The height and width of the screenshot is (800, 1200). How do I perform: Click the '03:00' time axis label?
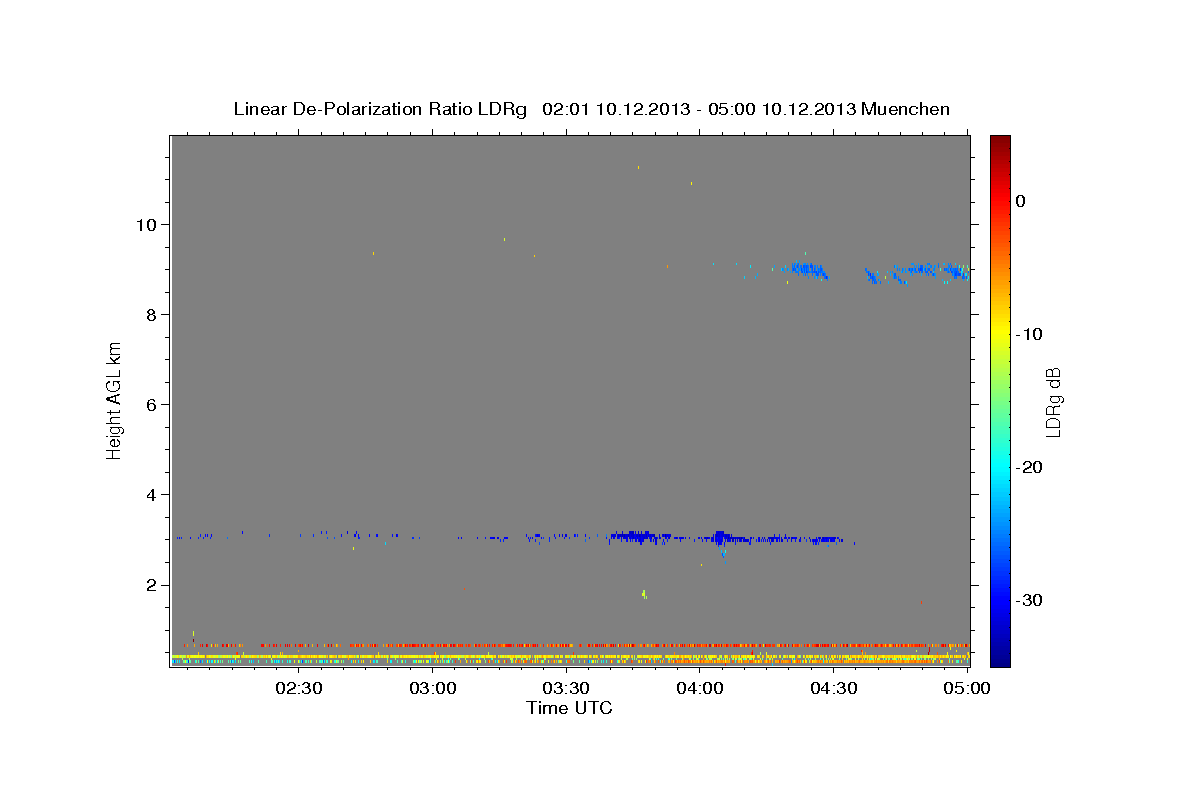tap(432, 688)
